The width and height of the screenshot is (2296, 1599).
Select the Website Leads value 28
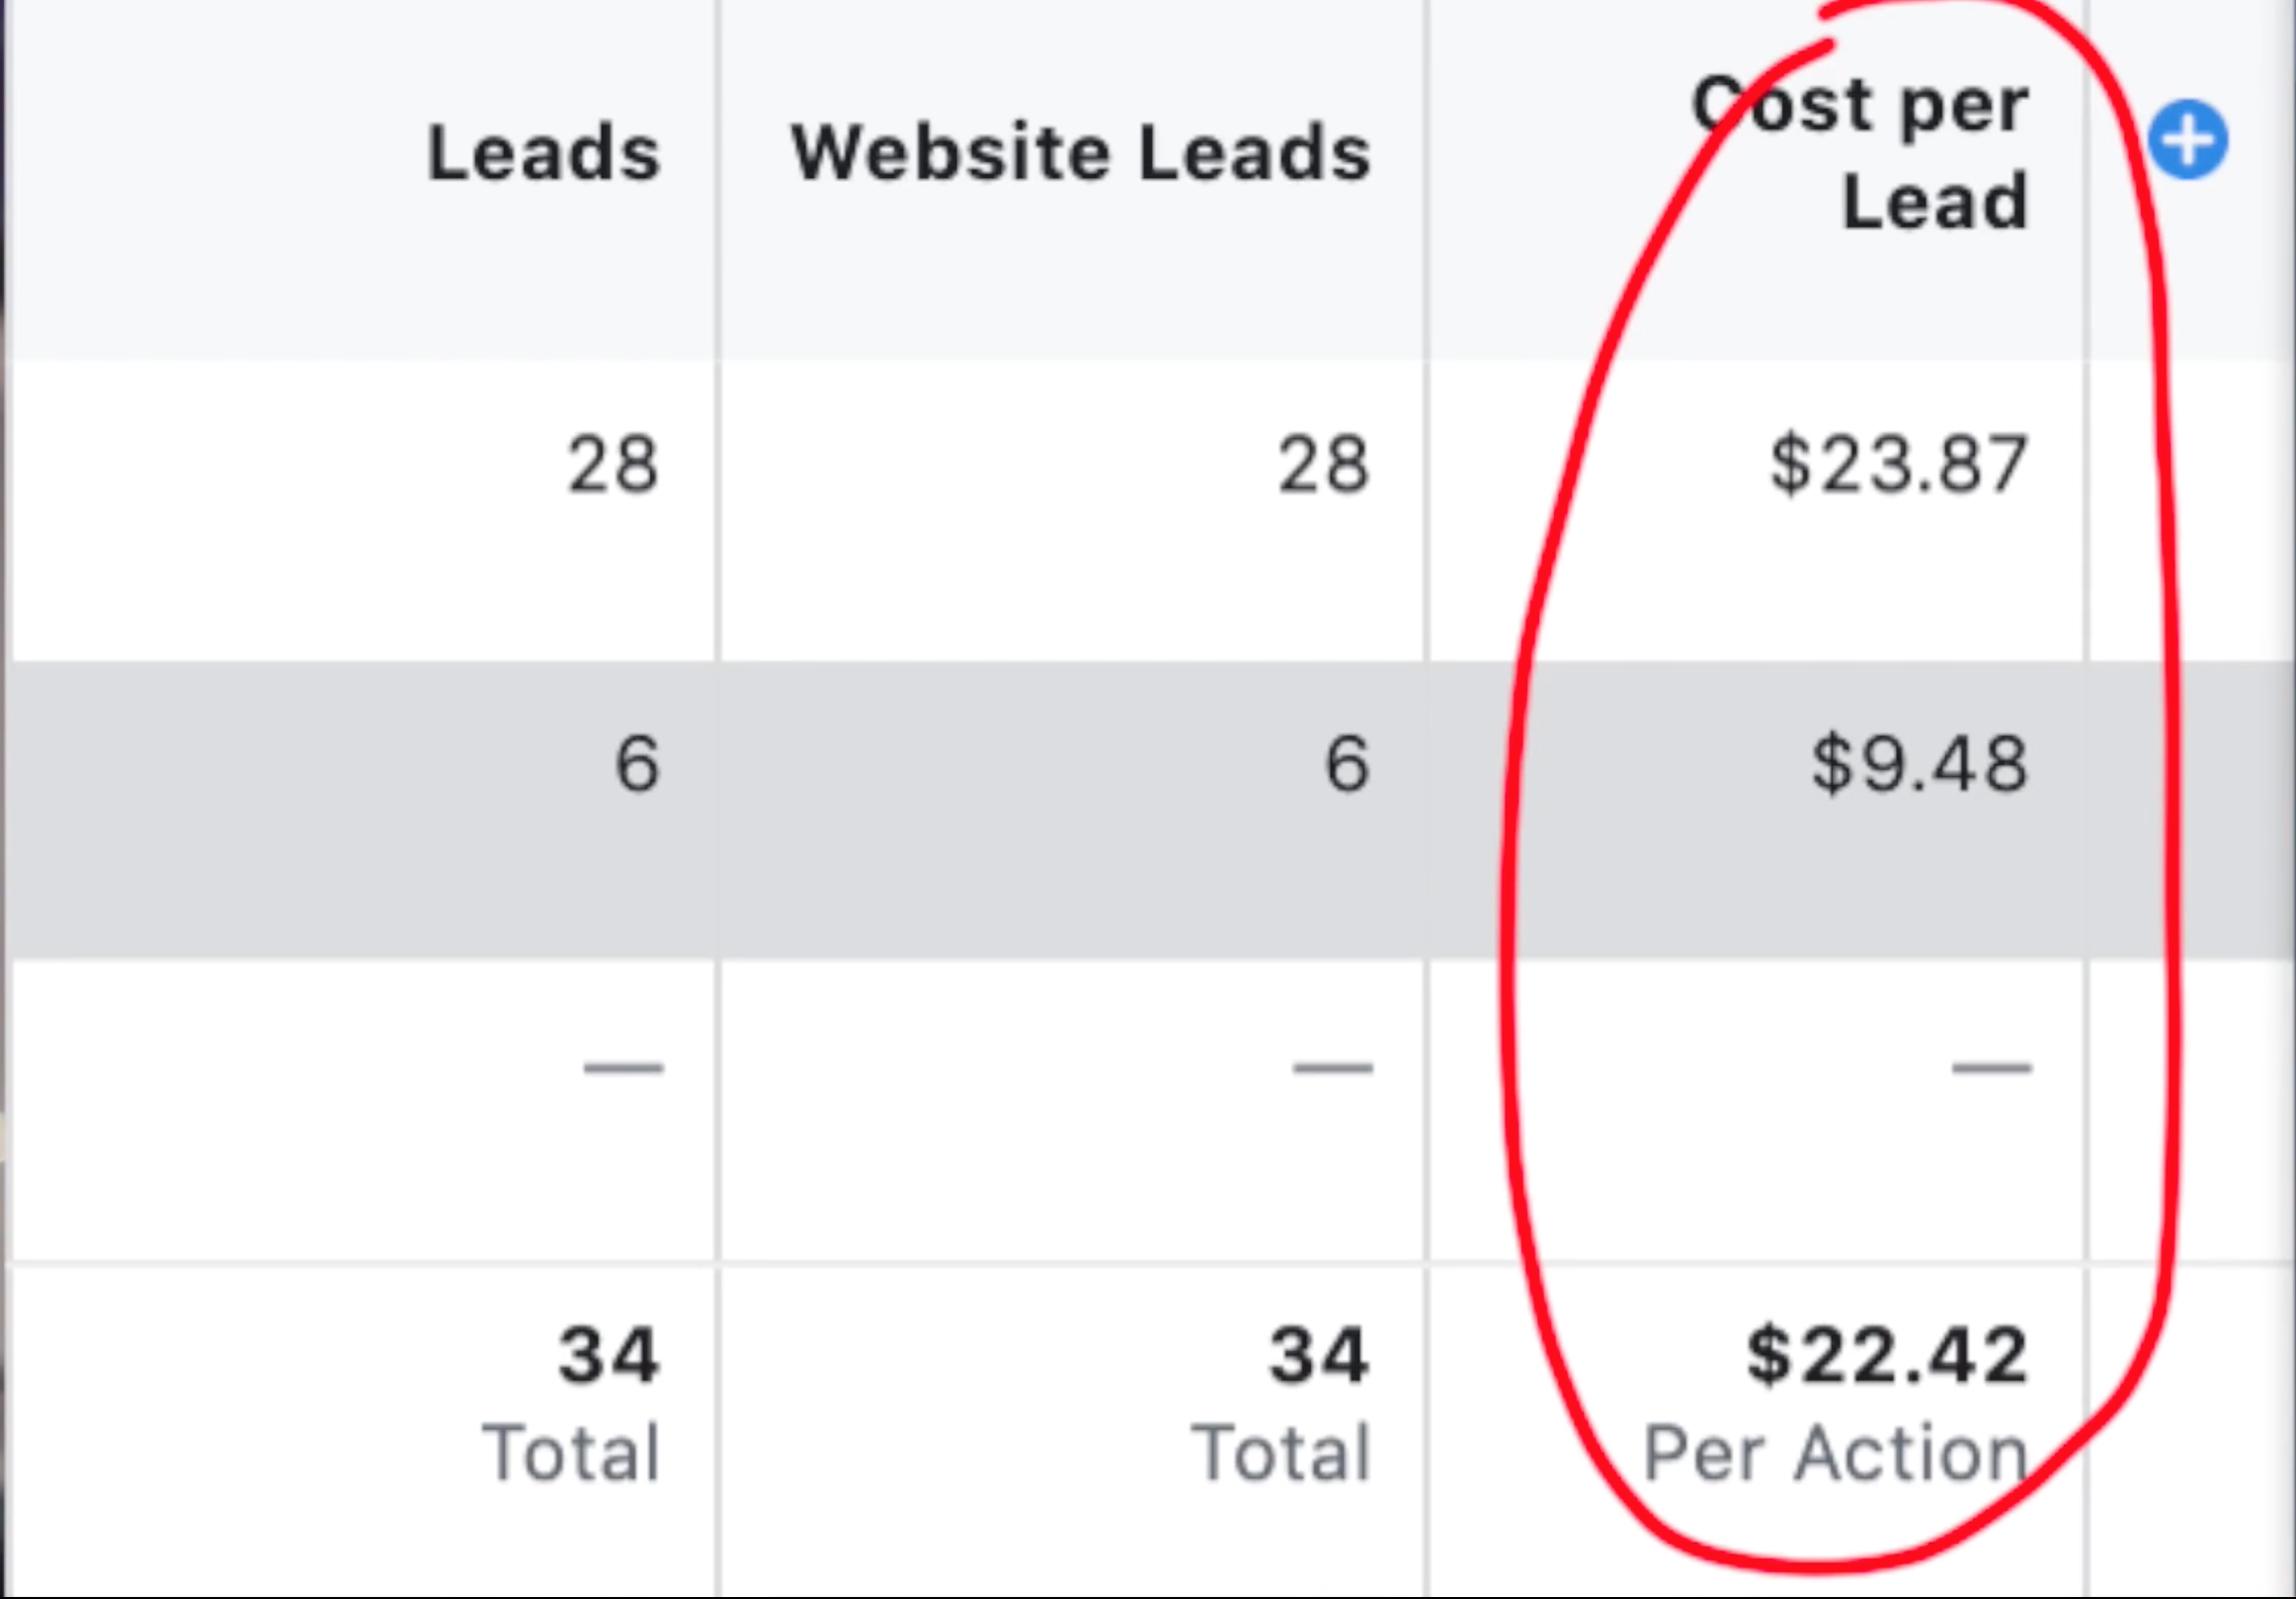(1322, 464)
